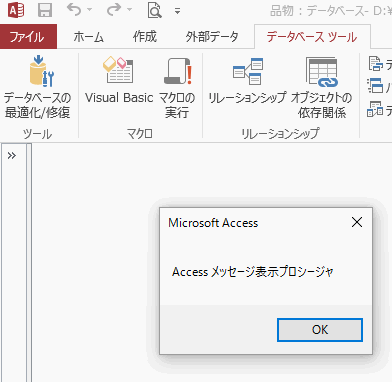Image resolution: width=392 pixels, height=382 pixels.
Task: Save the database with the floppy icon
Action: point(45,11)
